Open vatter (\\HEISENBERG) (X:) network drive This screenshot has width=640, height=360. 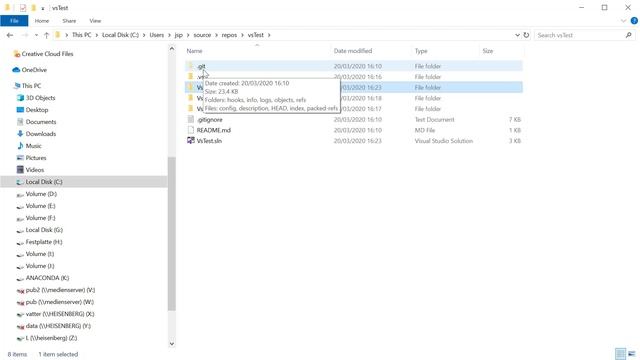(x=60, y=314)
